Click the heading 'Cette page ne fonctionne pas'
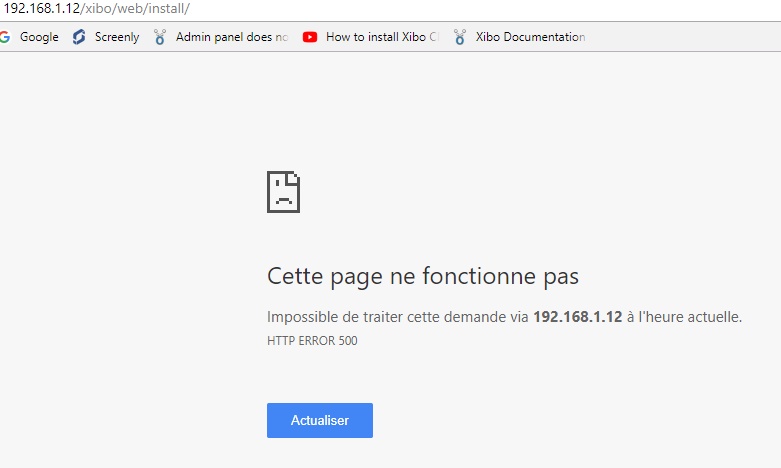This screenshot has height=468, width=781. (423, 276)
